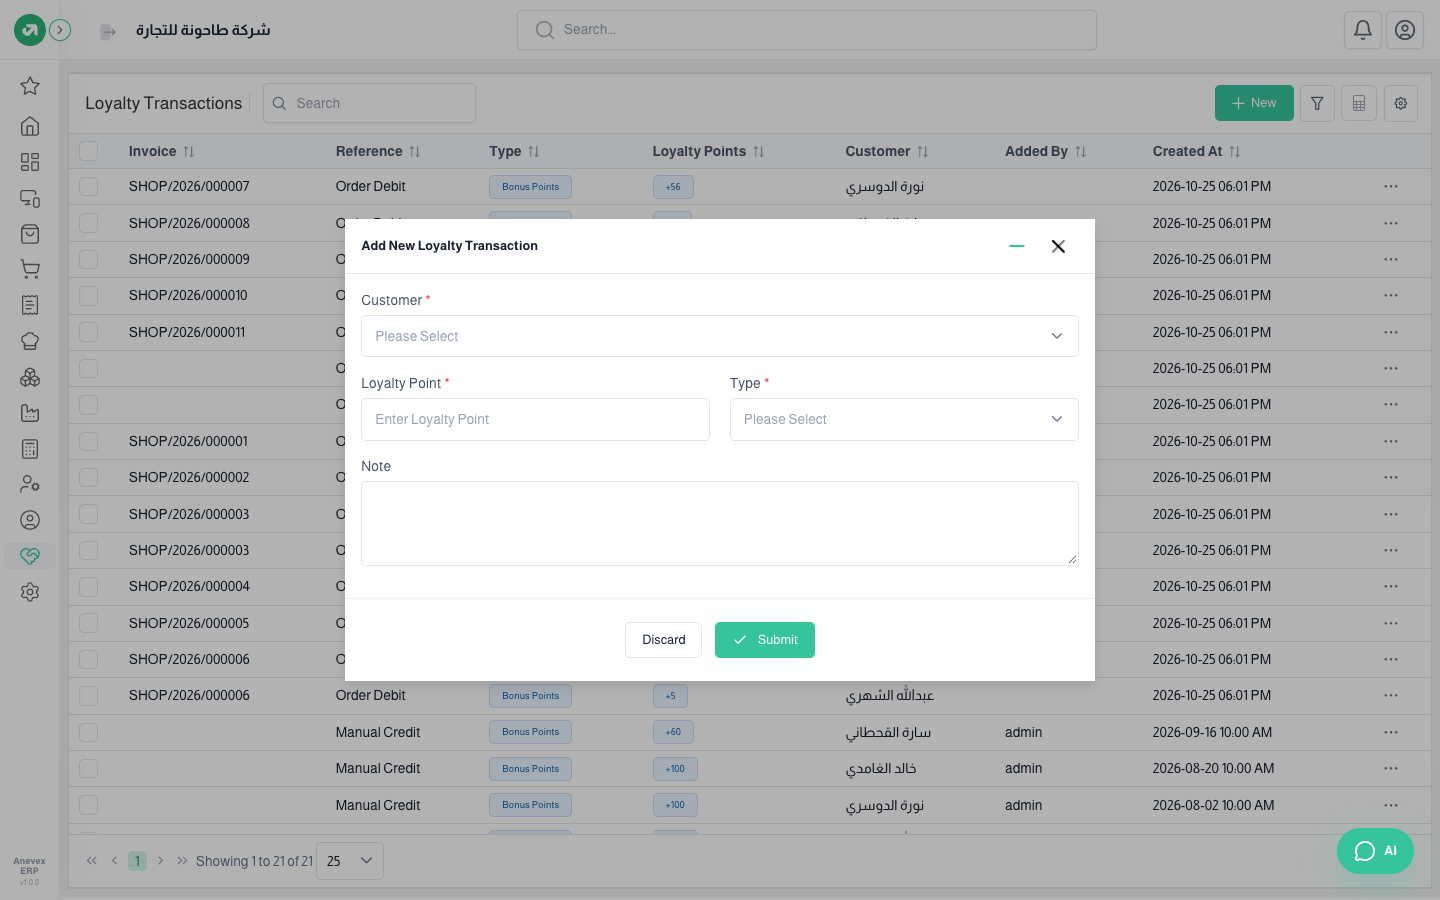
Task: Click the Submit button
Action: (x=765, y=640)
